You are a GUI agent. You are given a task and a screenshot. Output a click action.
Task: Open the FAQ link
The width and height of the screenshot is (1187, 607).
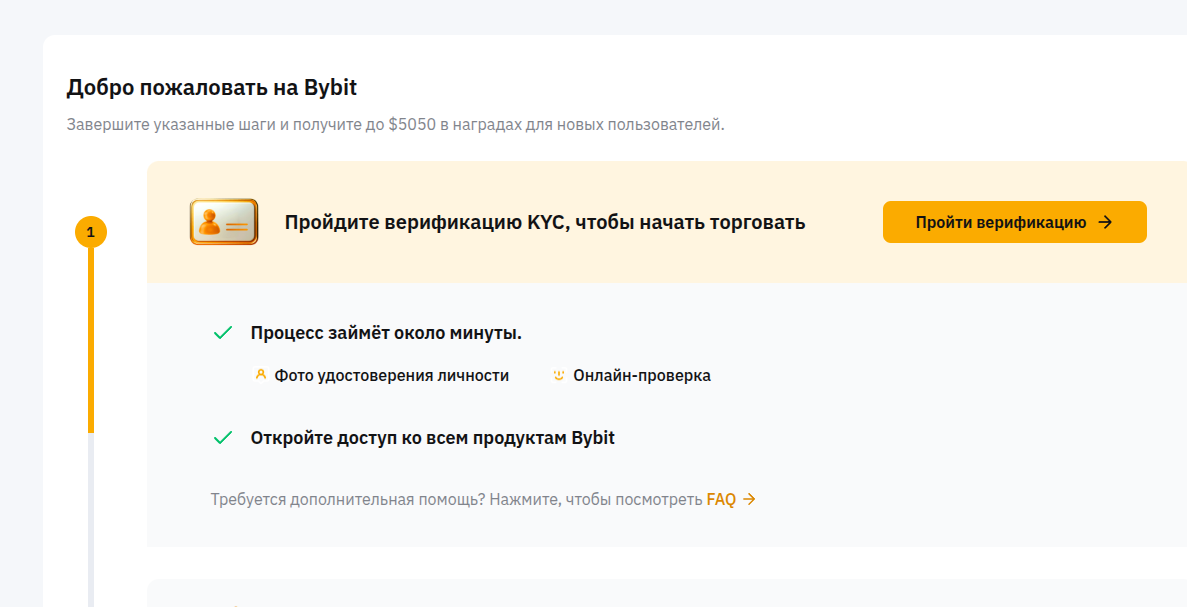tap(721, 500)
